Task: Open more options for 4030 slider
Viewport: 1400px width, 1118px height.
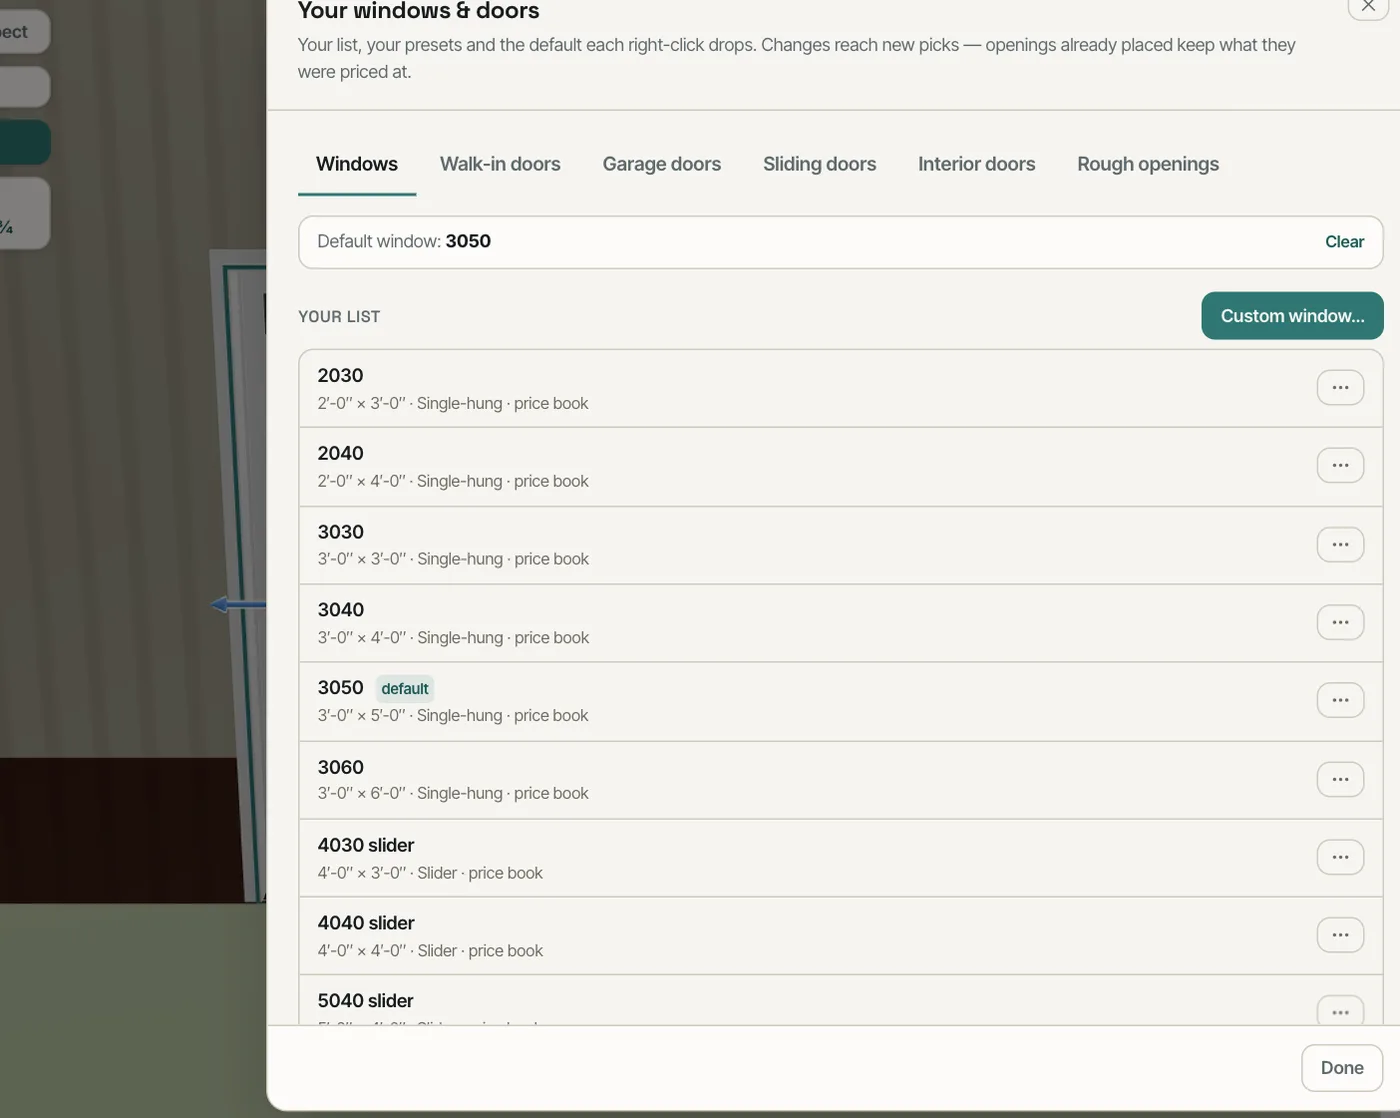Action: pyautogui.click(x=1340, y=858)
